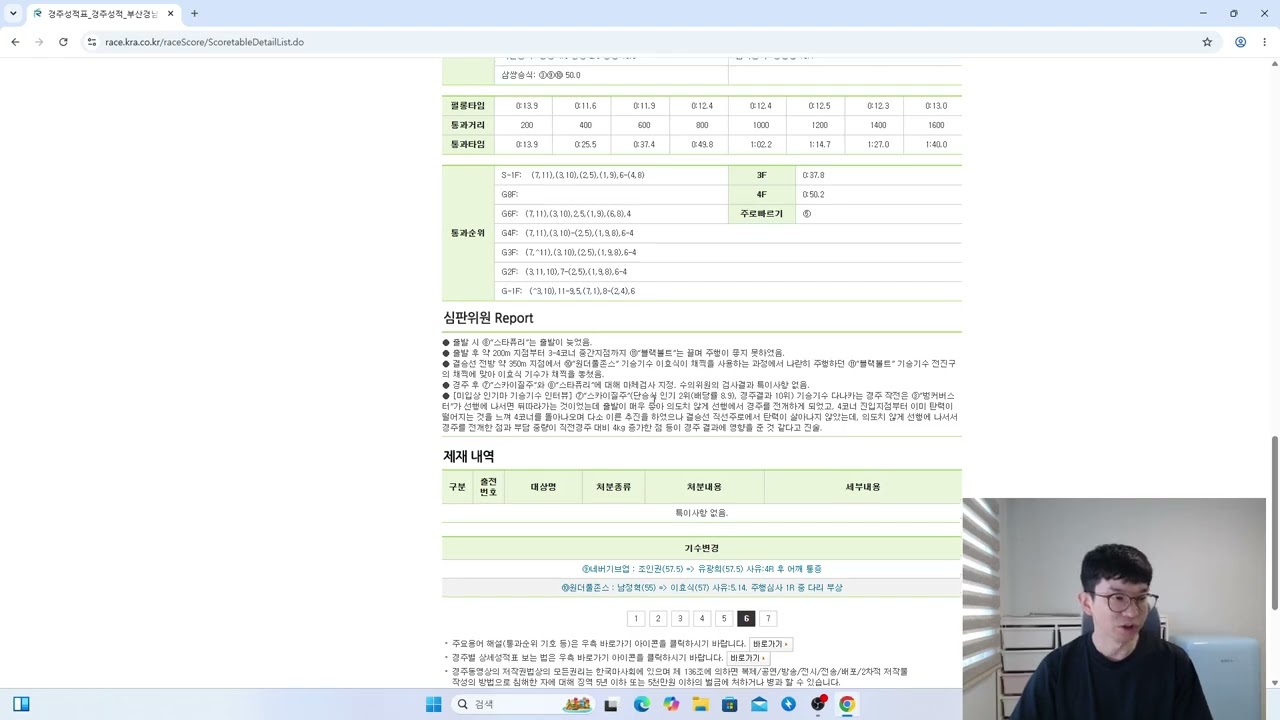
Task: Go to results page 5
Action: (724, 619)
